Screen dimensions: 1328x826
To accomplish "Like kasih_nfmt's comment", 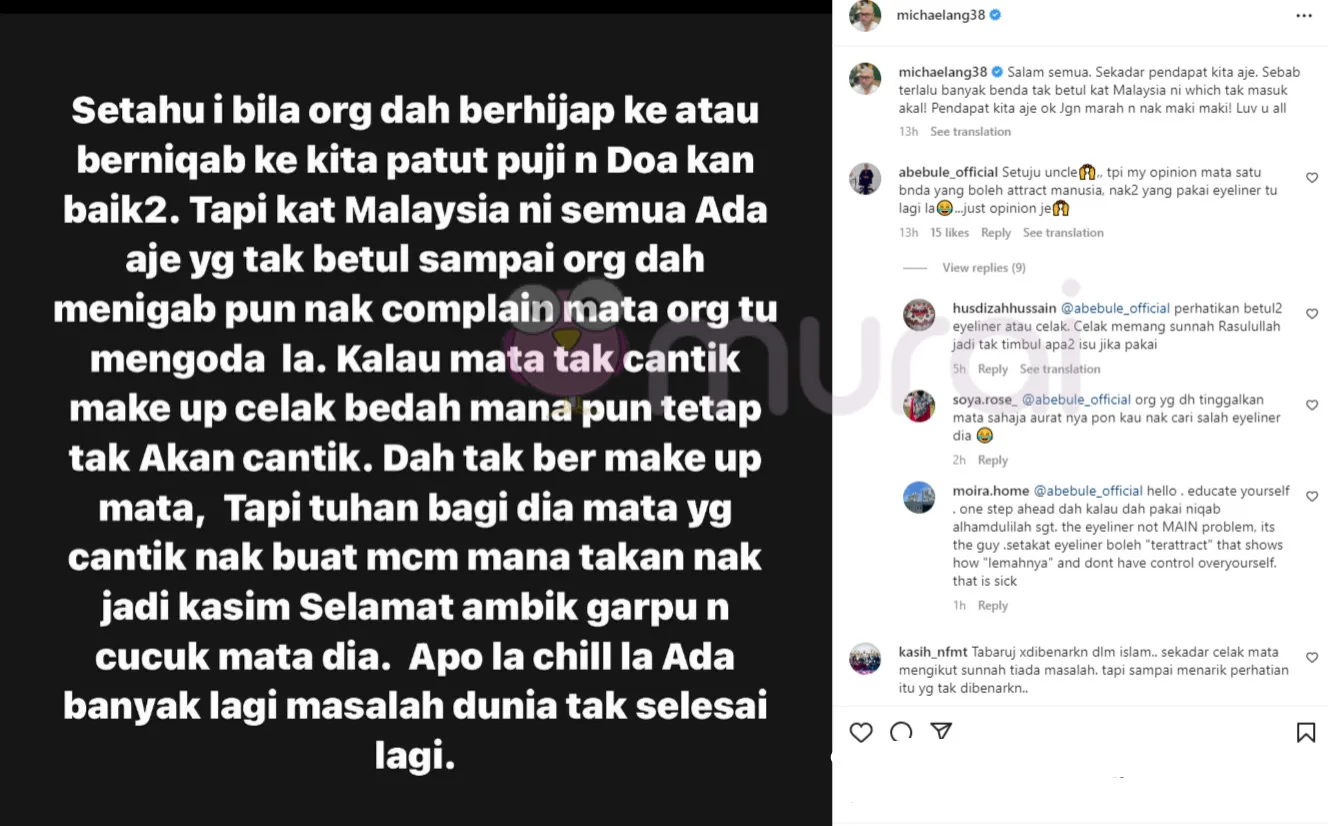I will tap(1312, 658).
